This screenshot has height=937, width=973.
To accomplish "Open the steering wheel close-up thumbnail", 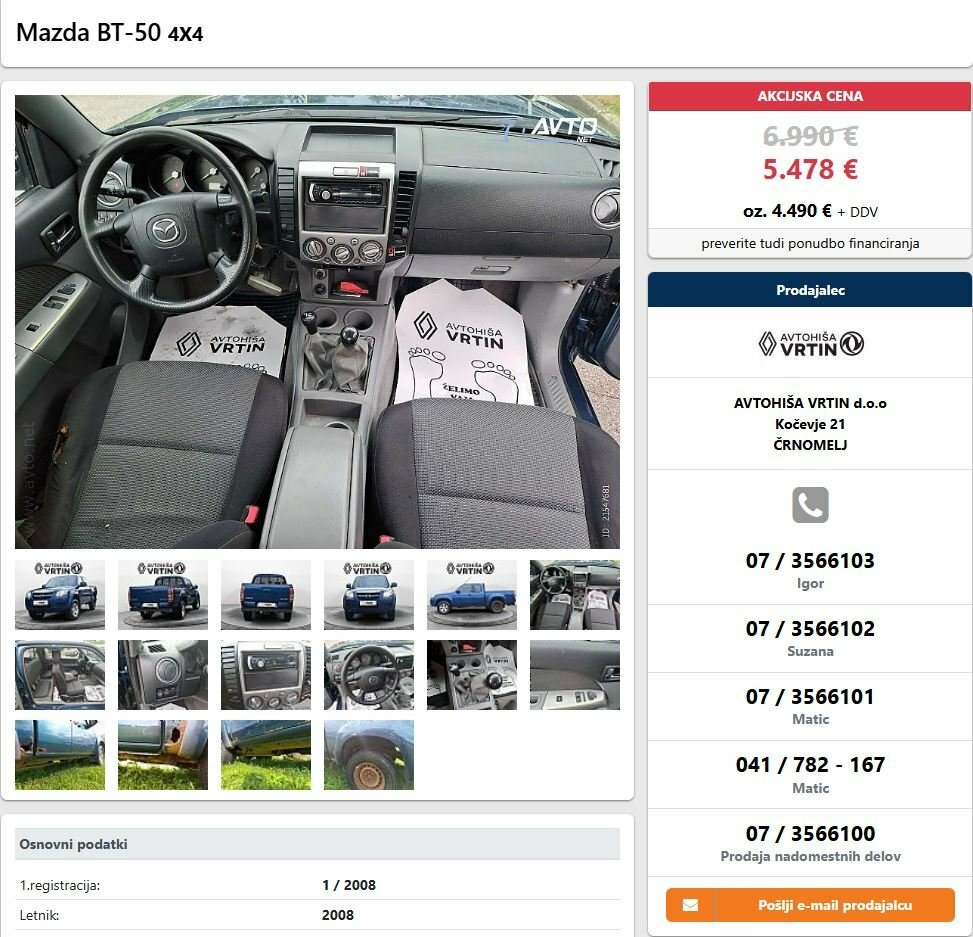I will [369, 675].
